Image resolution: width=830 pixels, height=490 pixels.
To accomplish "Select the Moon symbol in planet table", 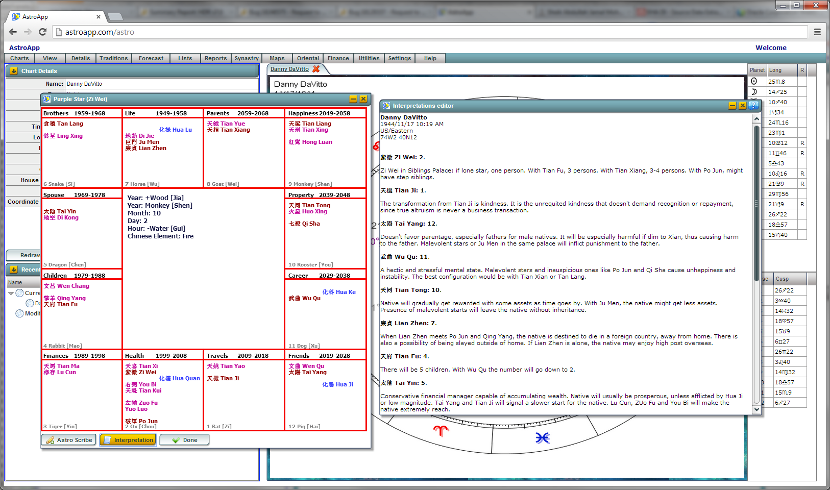I will point(754,91).
